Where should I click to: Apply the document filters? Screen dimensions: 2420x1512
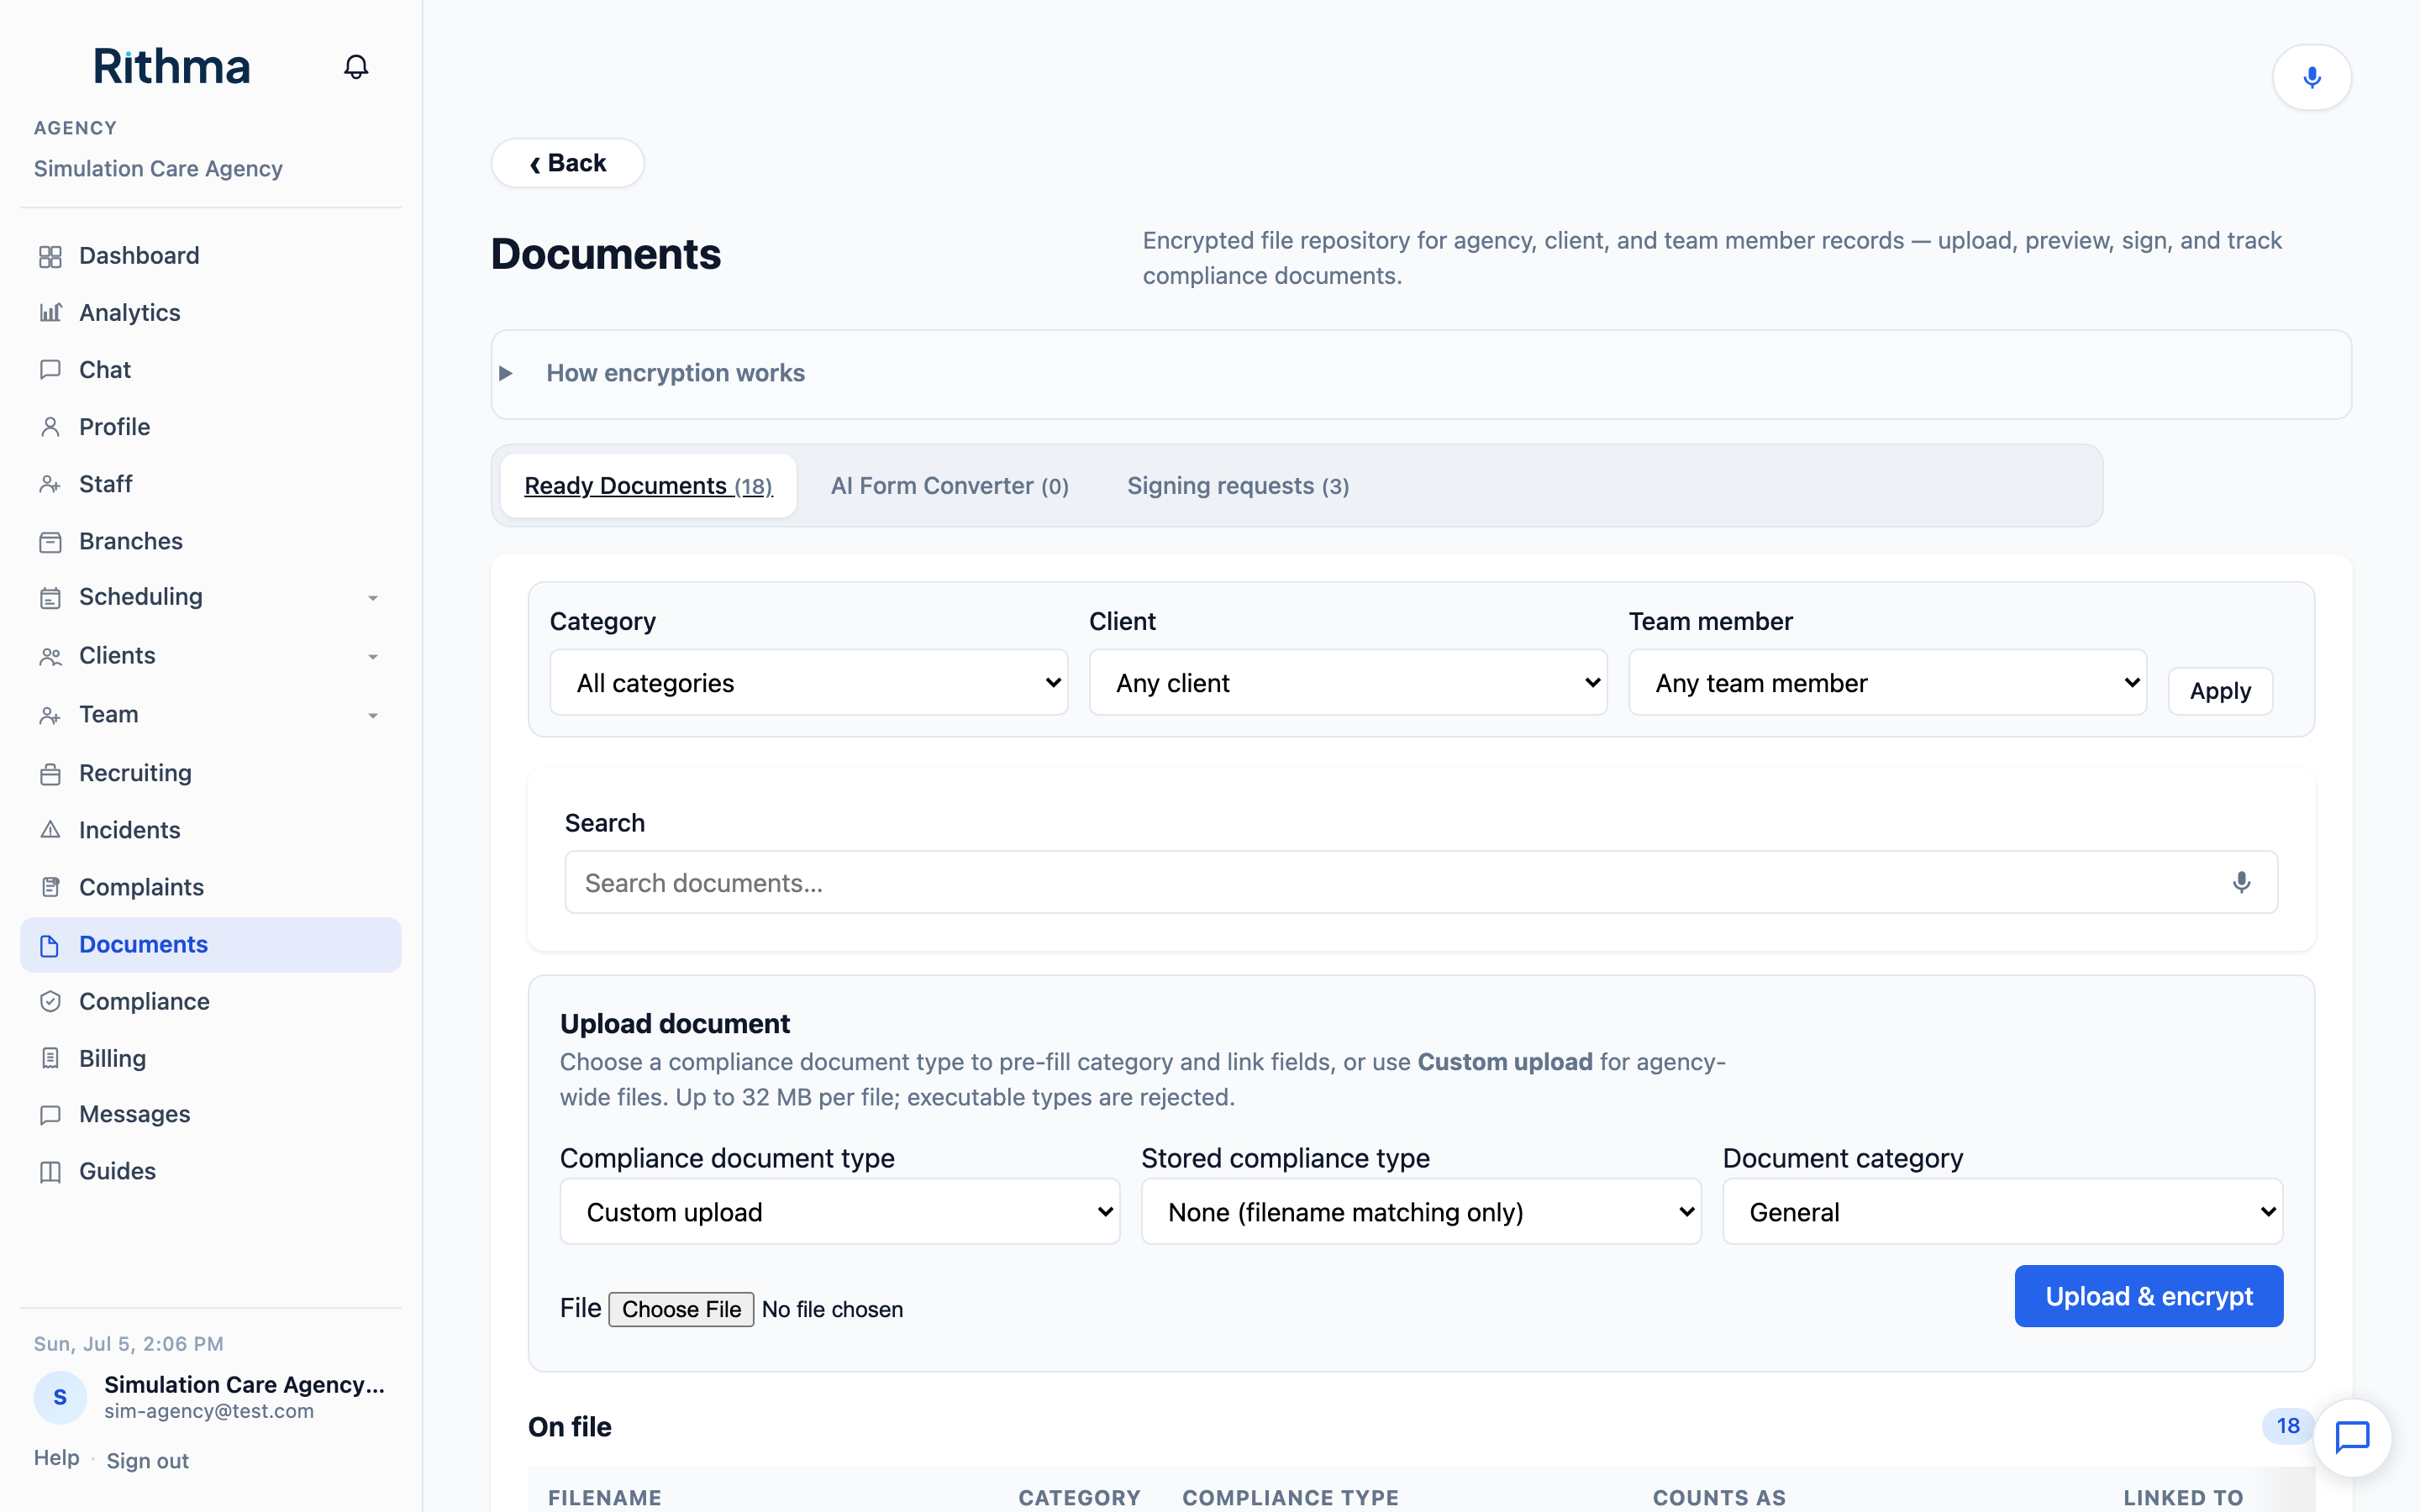coord(2220,691)
